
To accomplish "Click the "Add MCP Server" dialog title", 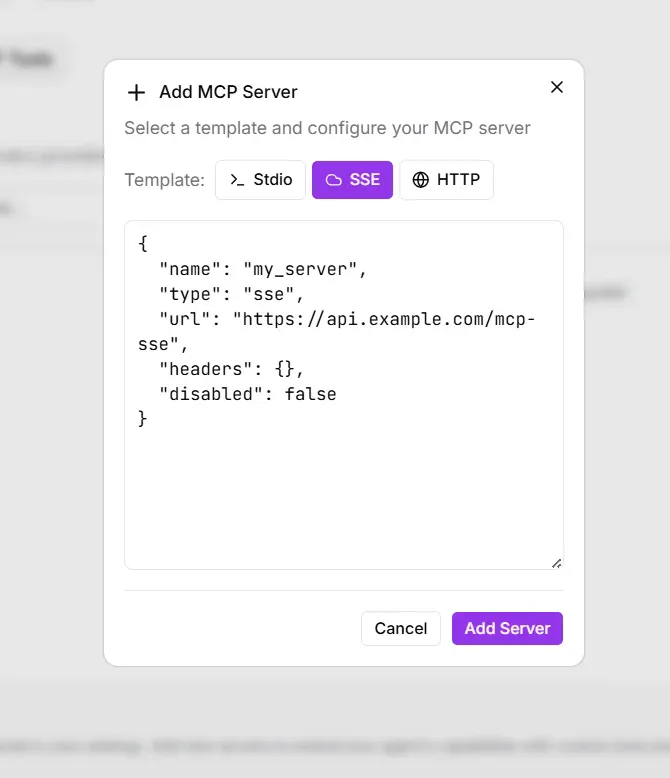I will [228, 92].
